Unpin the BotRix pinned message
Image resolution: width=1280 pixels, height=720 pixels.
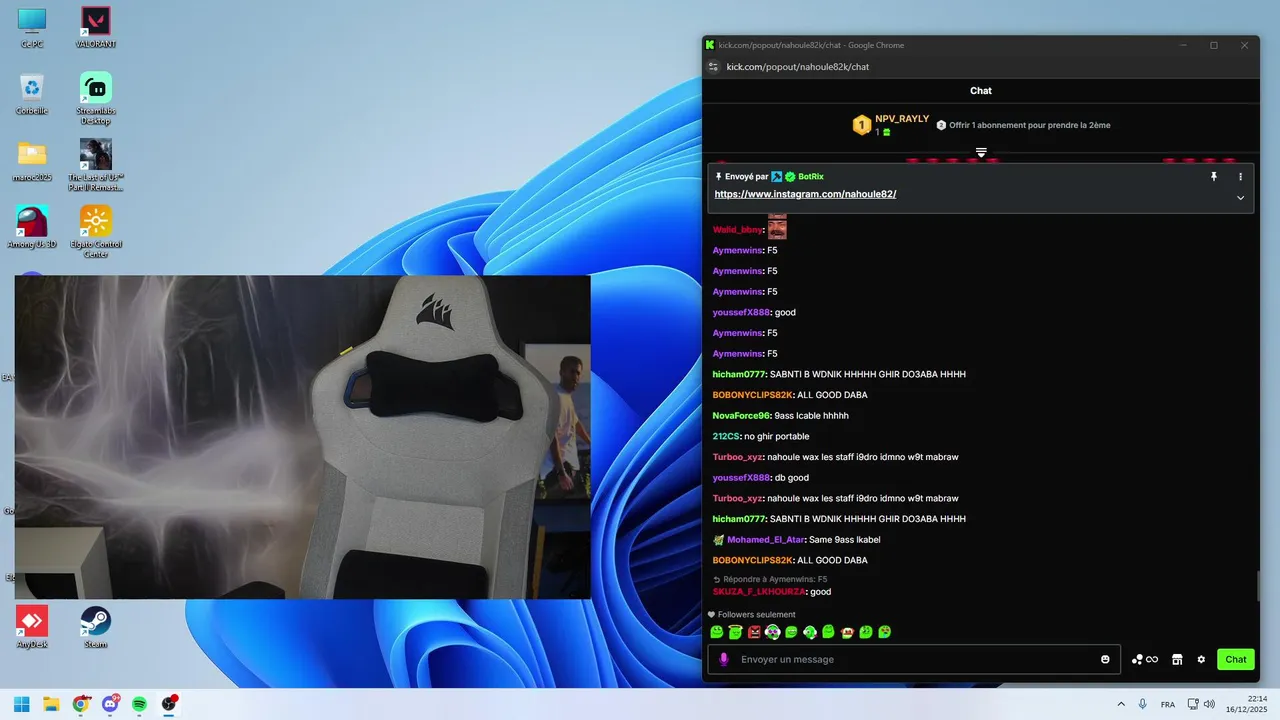click(1214, 176)
